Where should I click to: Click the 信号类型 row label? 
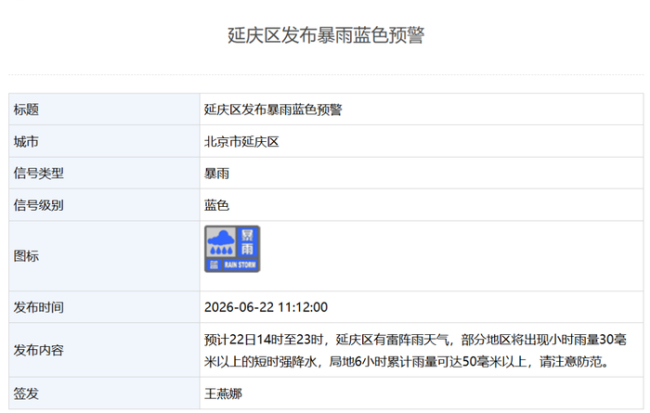pos(39,173)
